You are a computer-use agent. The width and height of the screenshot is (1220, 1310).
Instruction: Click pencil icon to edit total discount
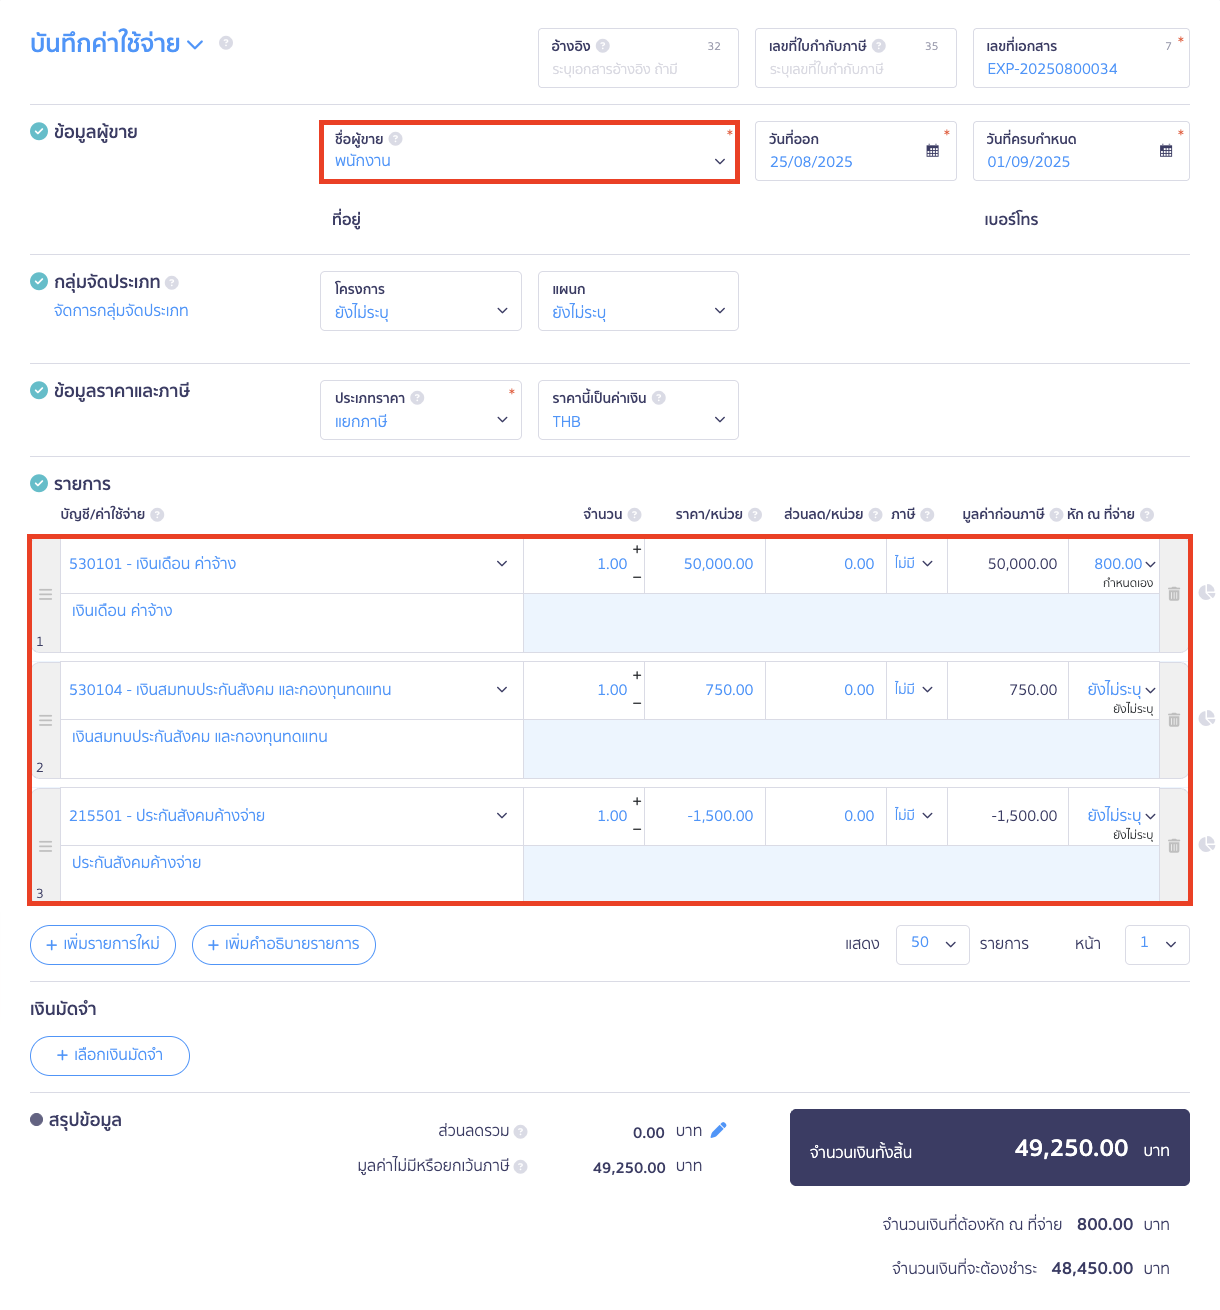pos(718,1131)
